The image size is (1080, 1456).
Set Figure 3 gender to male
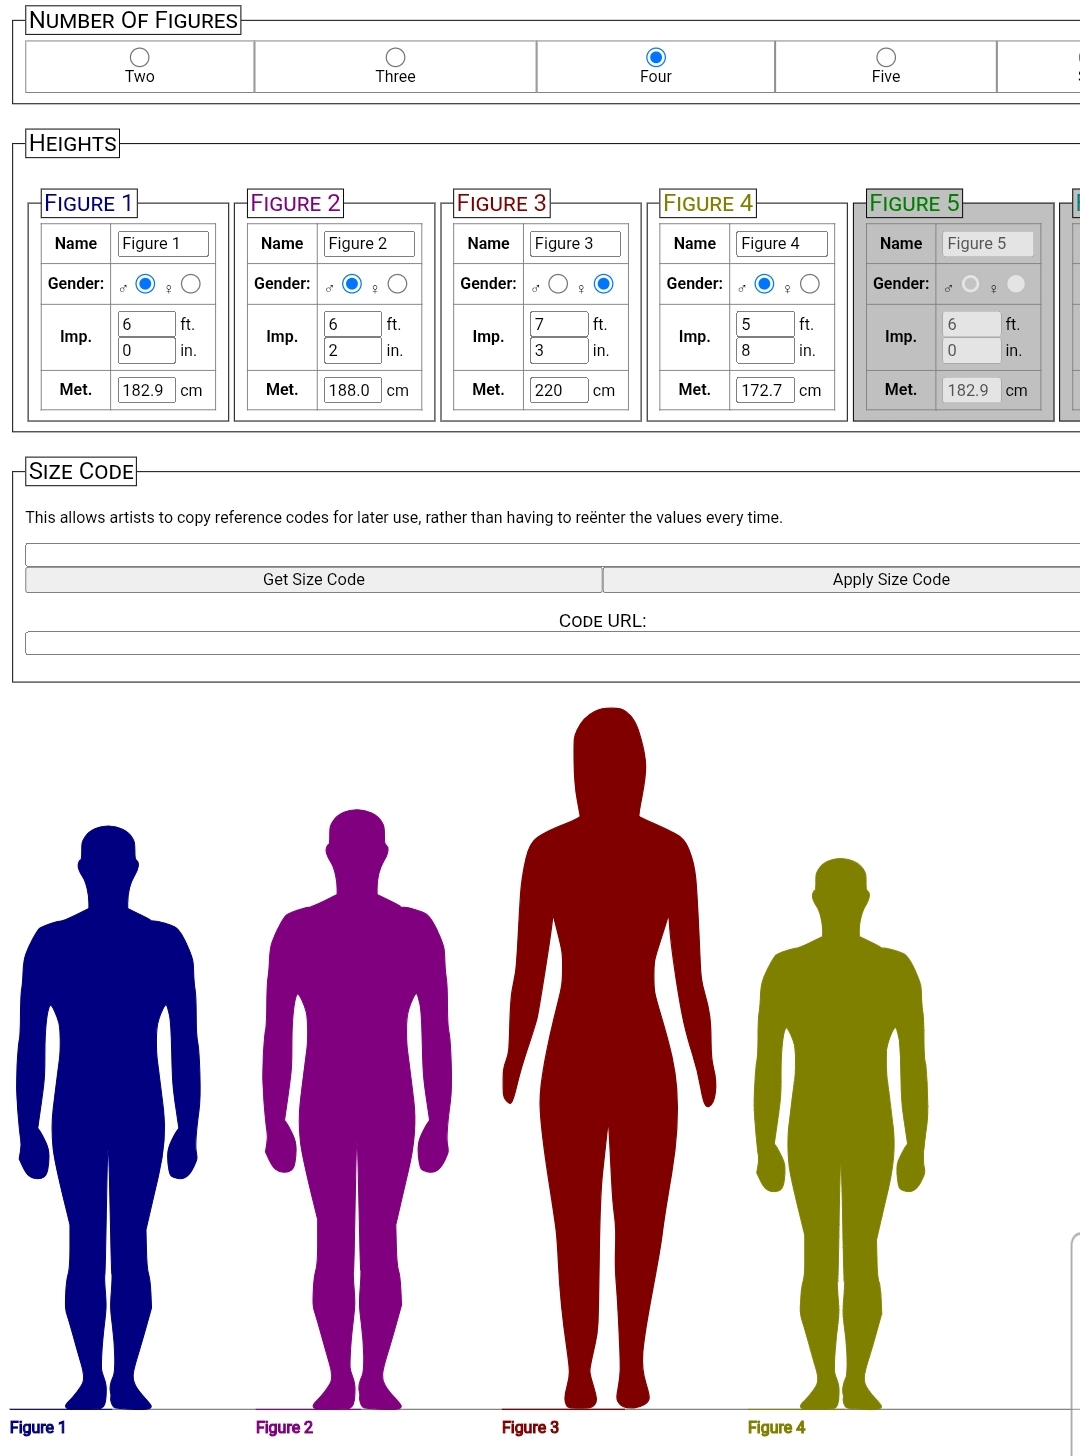tap(558, 284)
